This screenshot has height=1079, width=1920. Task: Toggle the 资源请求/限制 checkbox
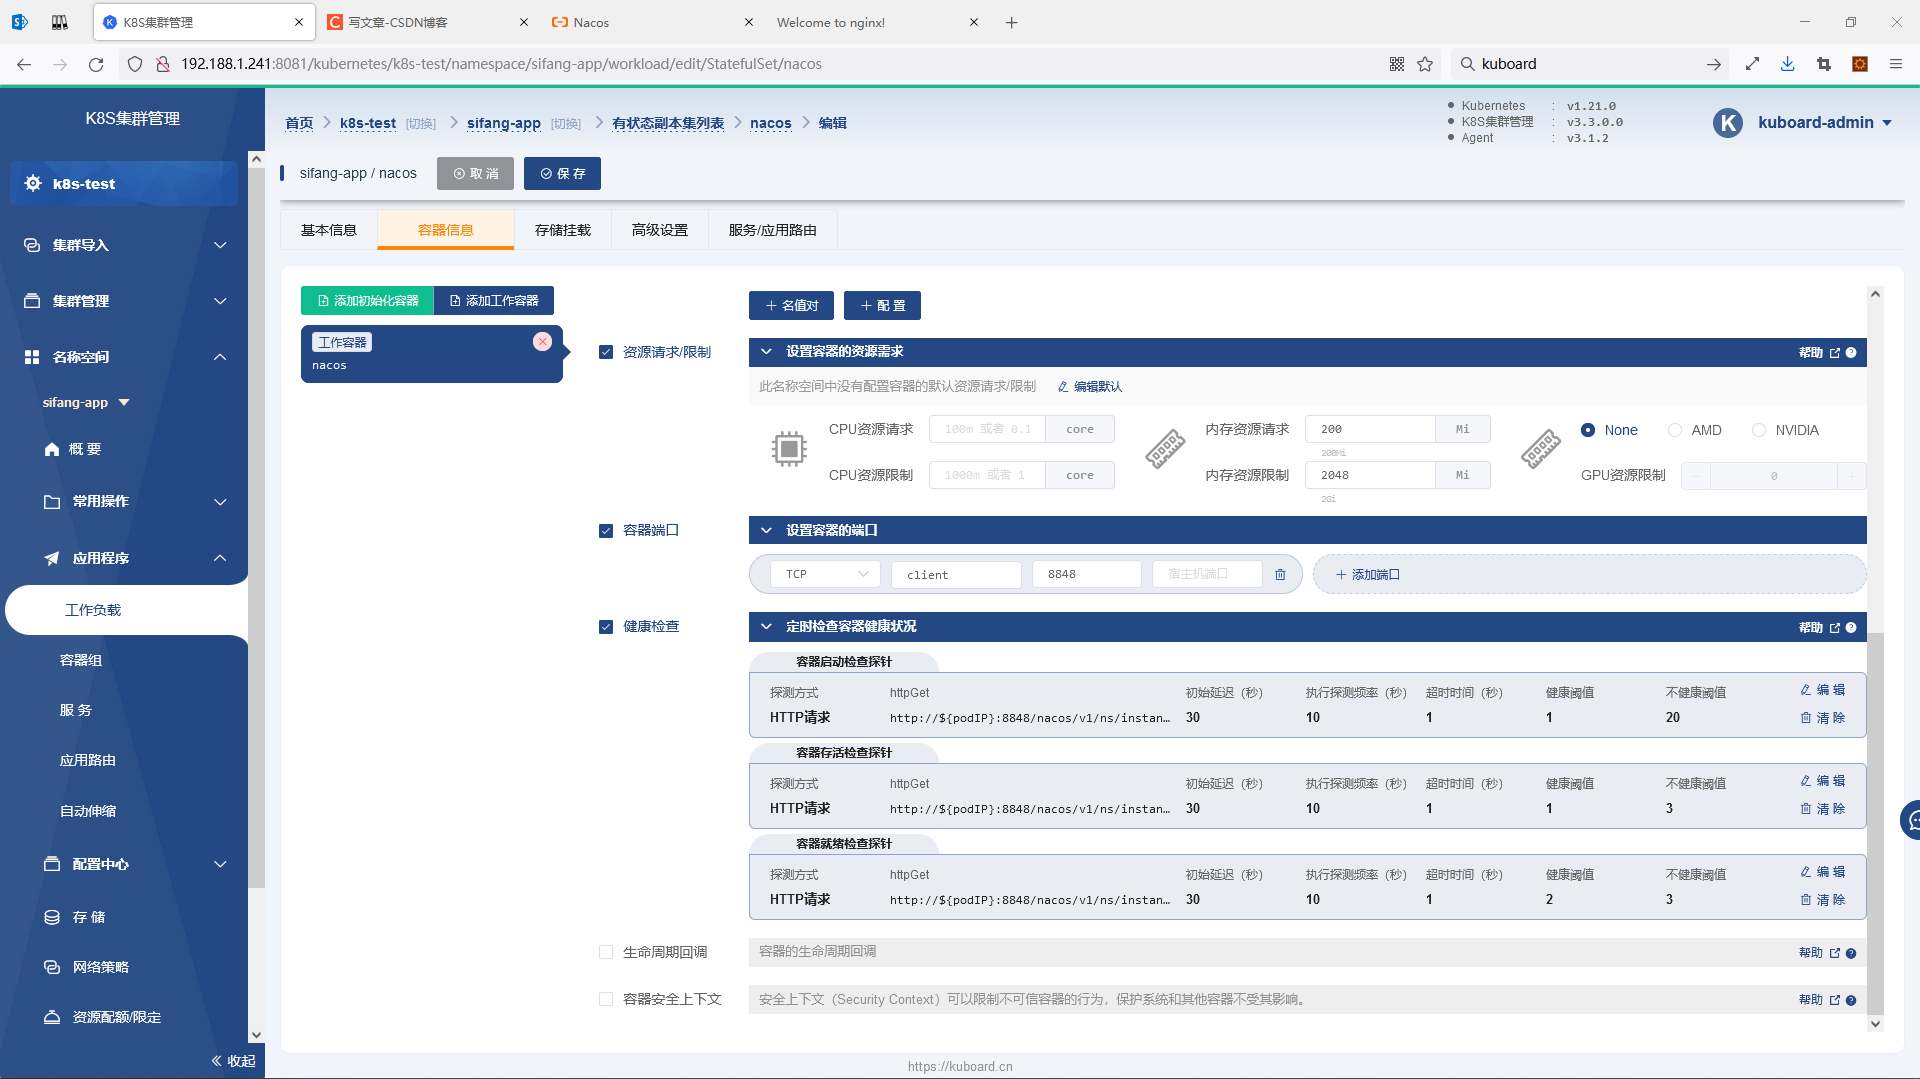(x=605, y=352)
